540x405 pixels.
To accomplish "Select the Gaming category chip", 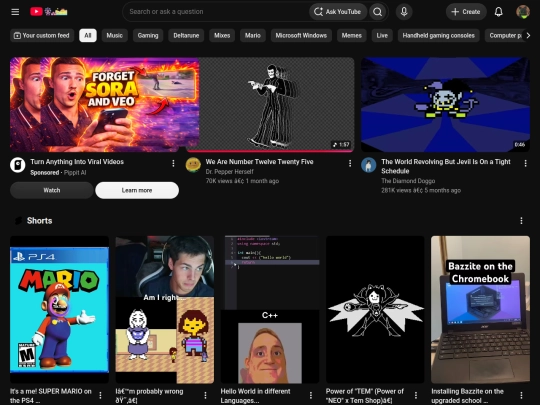I will 148,35.
